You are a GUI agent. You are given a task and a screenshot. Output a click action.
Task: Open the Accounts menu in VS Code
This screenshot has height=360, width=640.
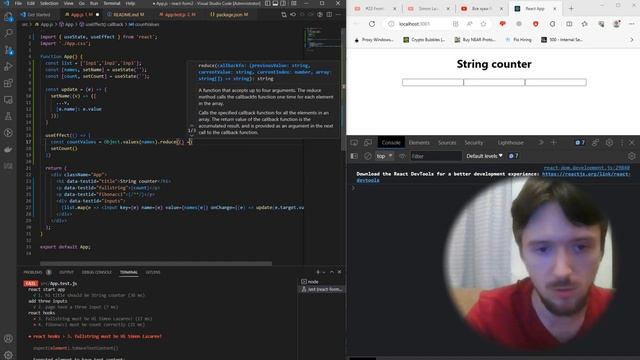[8, 338]
